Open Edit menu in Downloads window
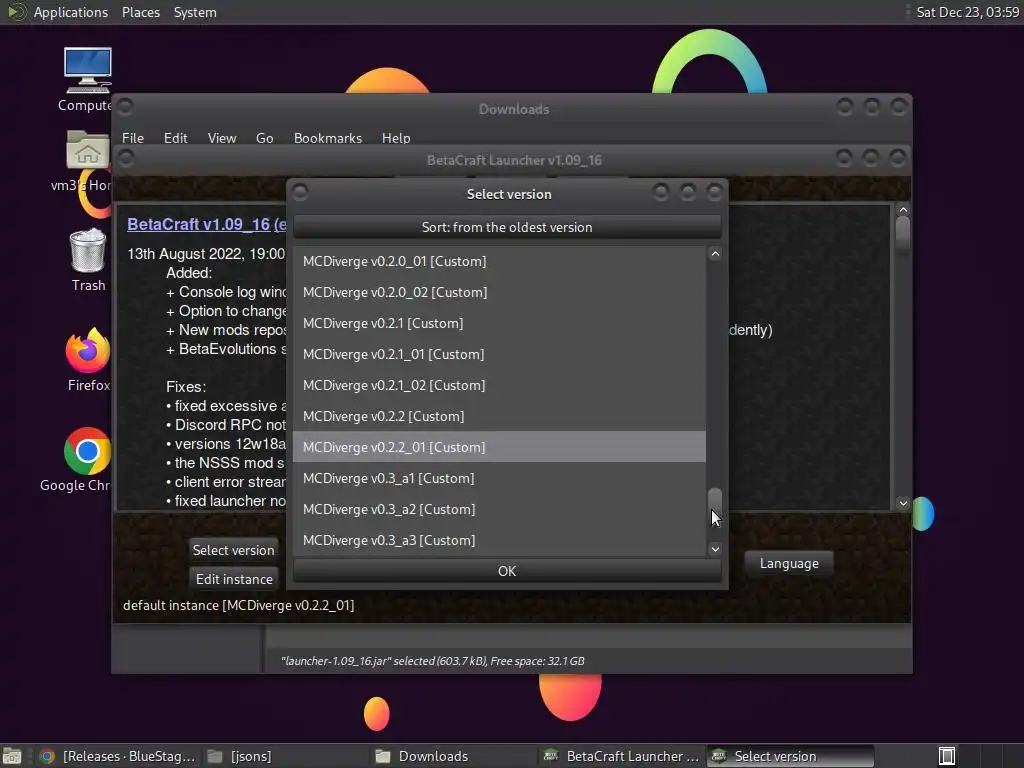 175,138
